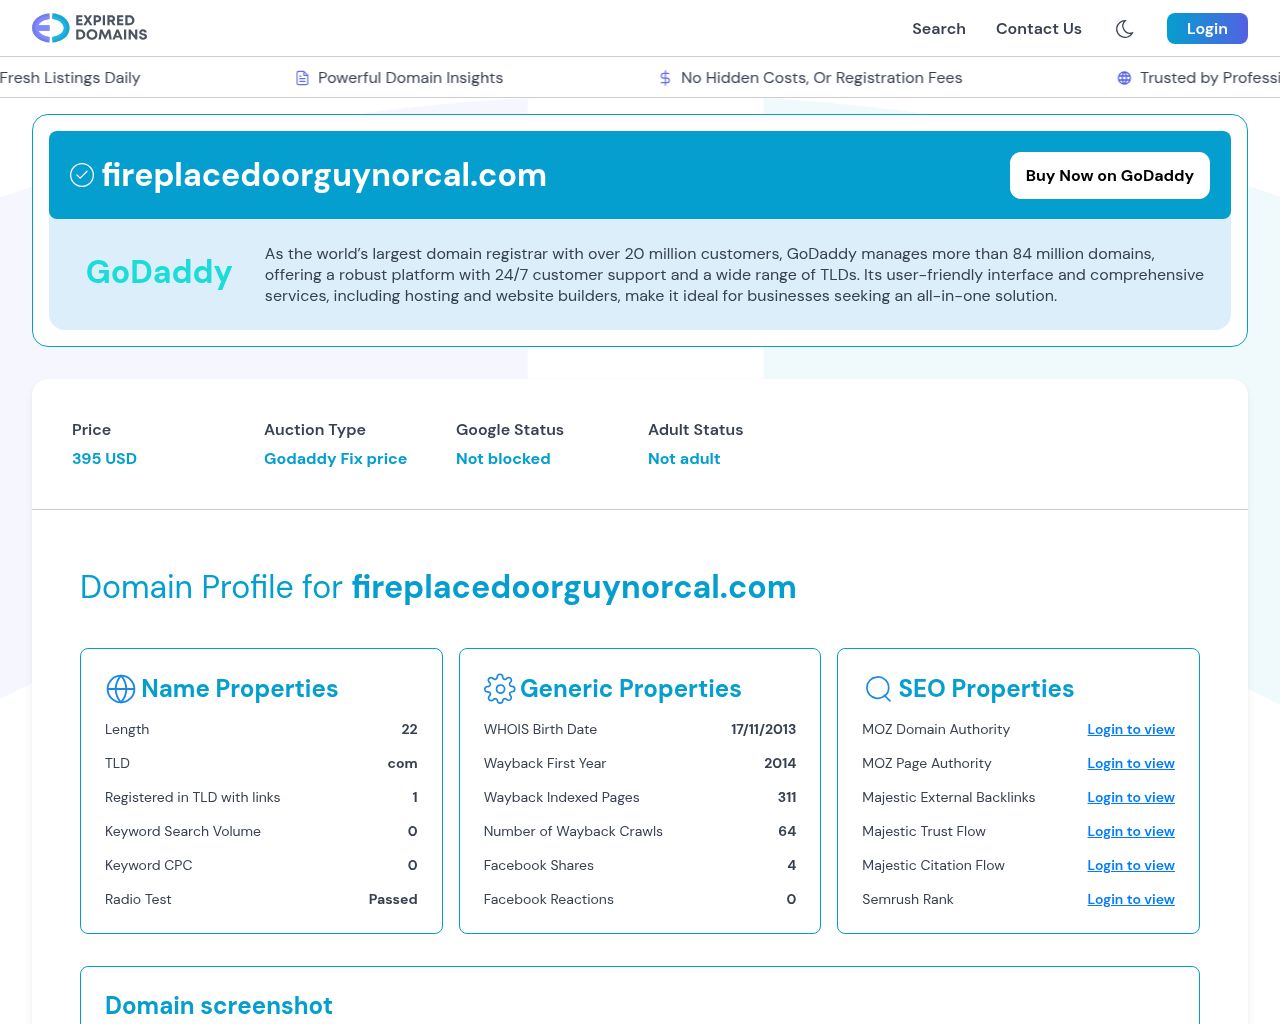Click the GoDaddy registrar logo text
Viewport: 1280px width, 1024px height.
[159, 272]
